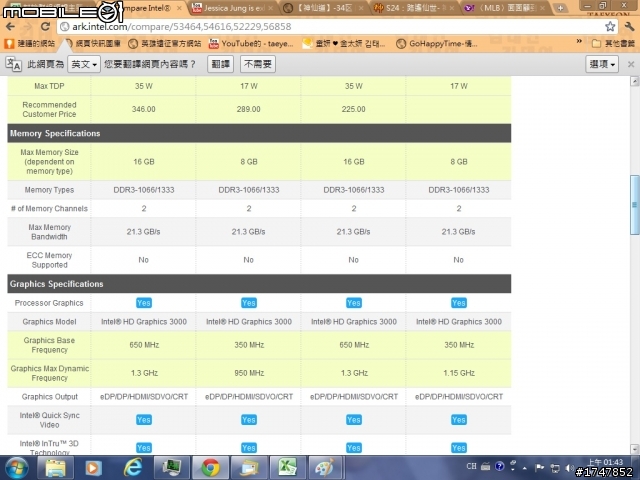Click the 翻譯 translate button

[x=220, y=64]
